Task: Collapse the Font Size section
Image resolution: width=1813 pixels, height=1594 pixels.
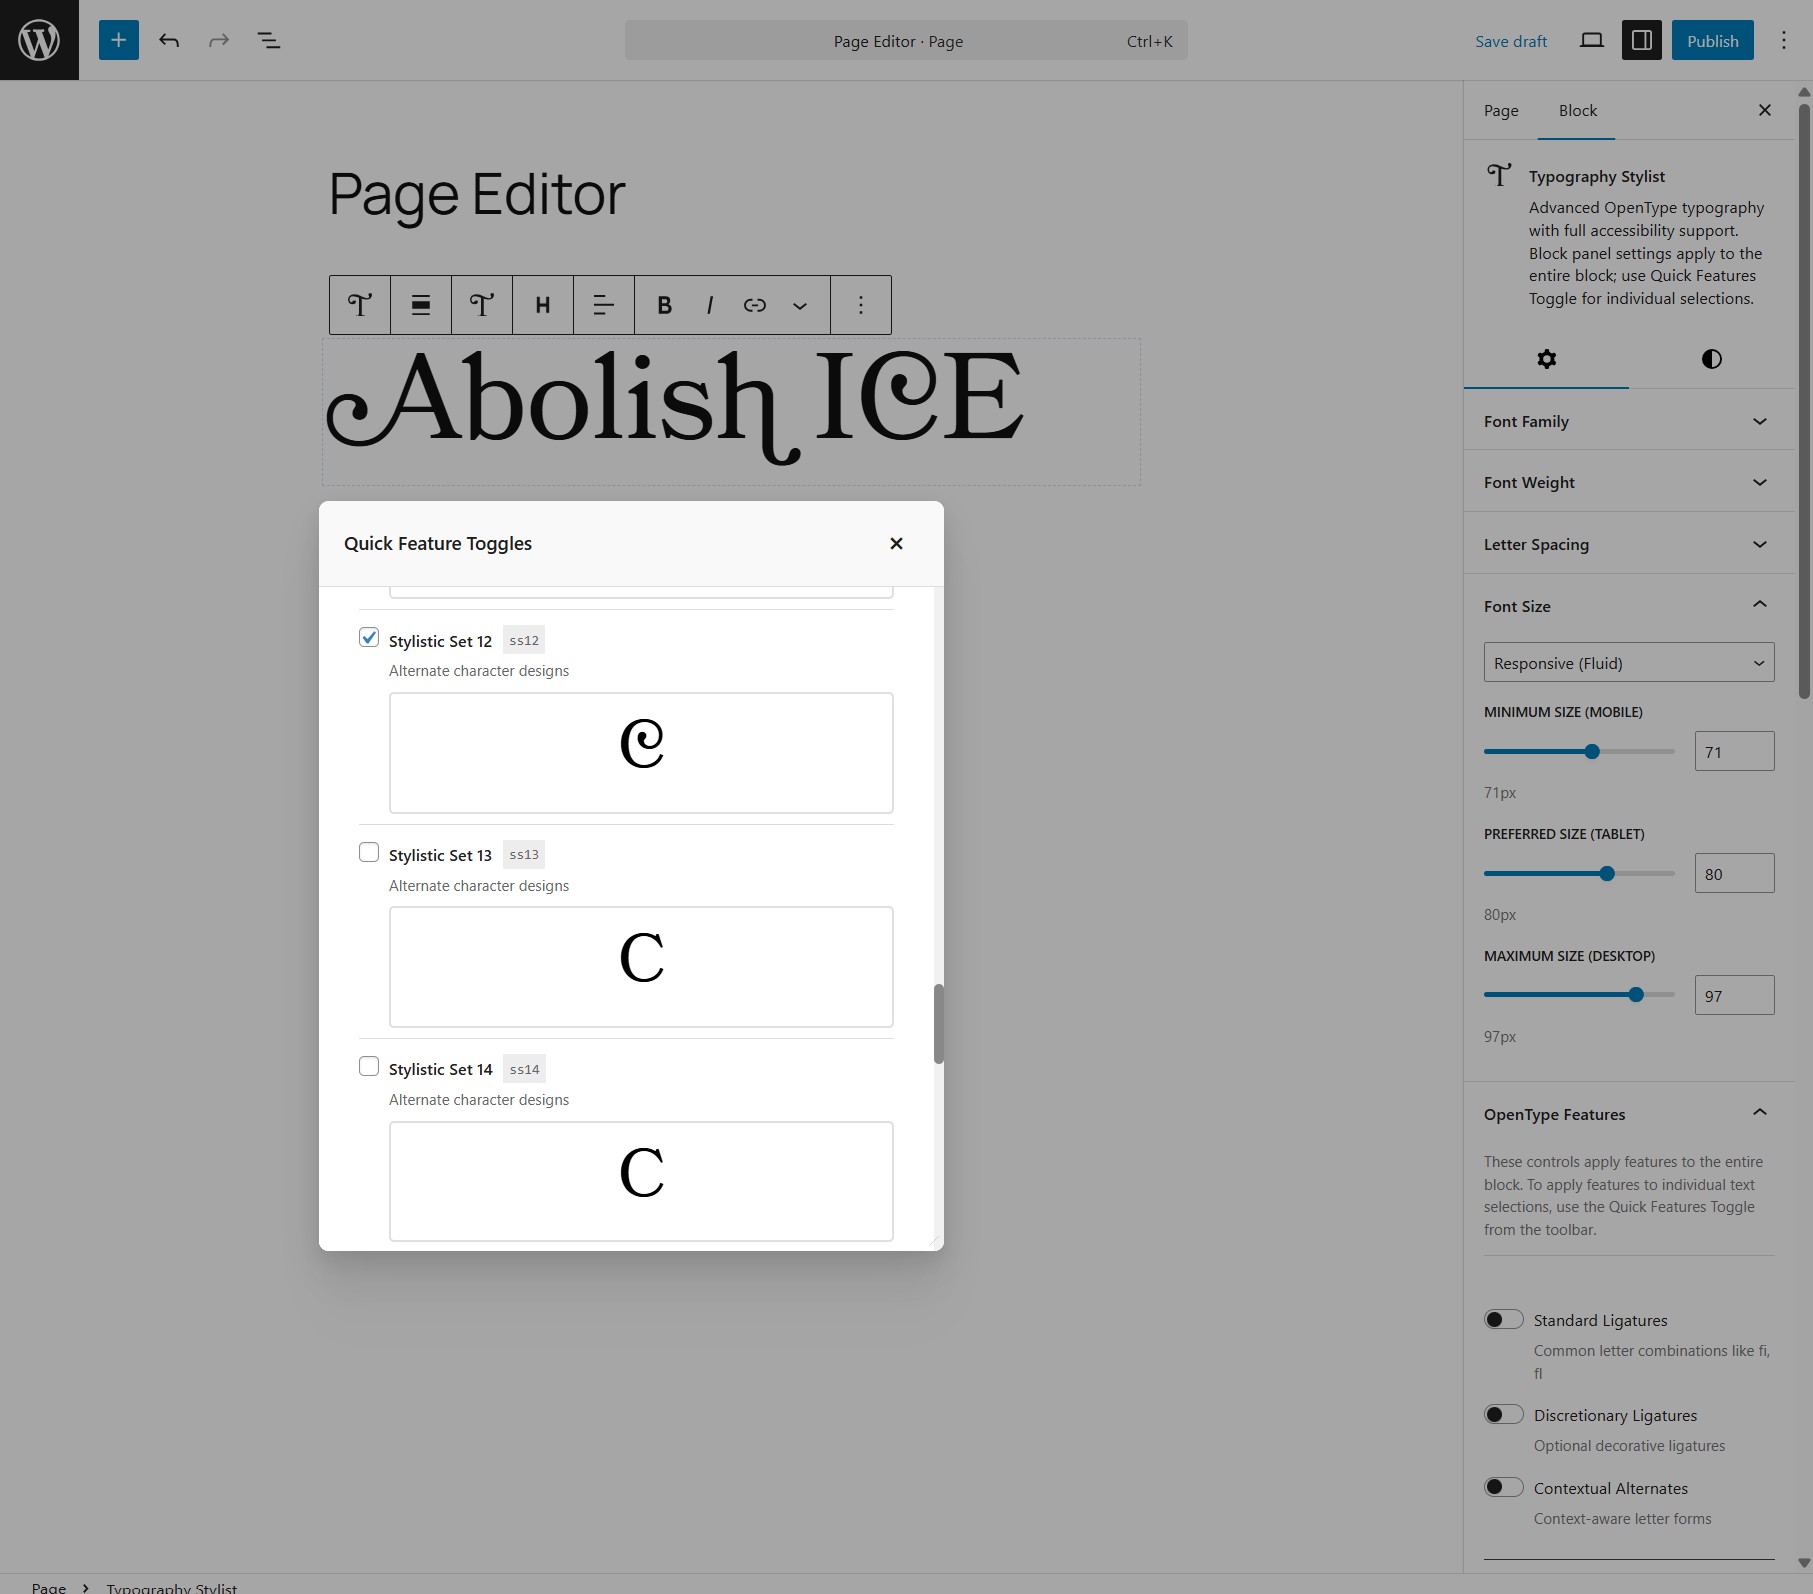Action: (1627, 605)
